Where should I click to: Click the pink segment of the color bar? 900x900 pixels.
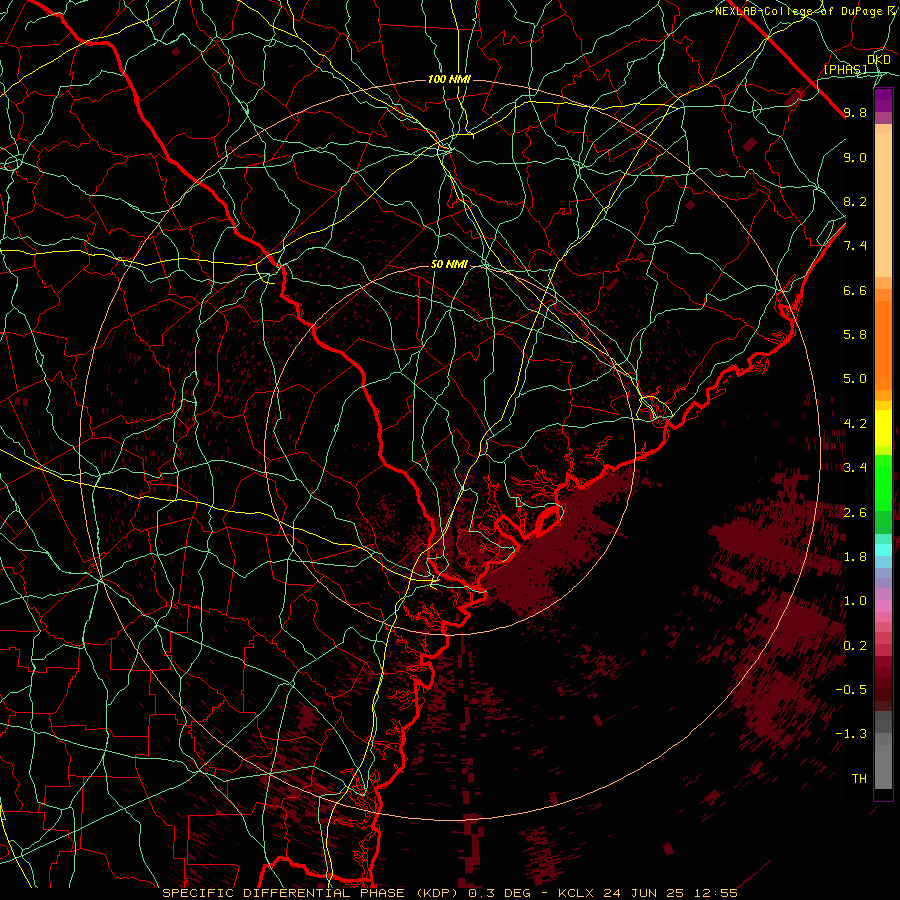(883, 606)
